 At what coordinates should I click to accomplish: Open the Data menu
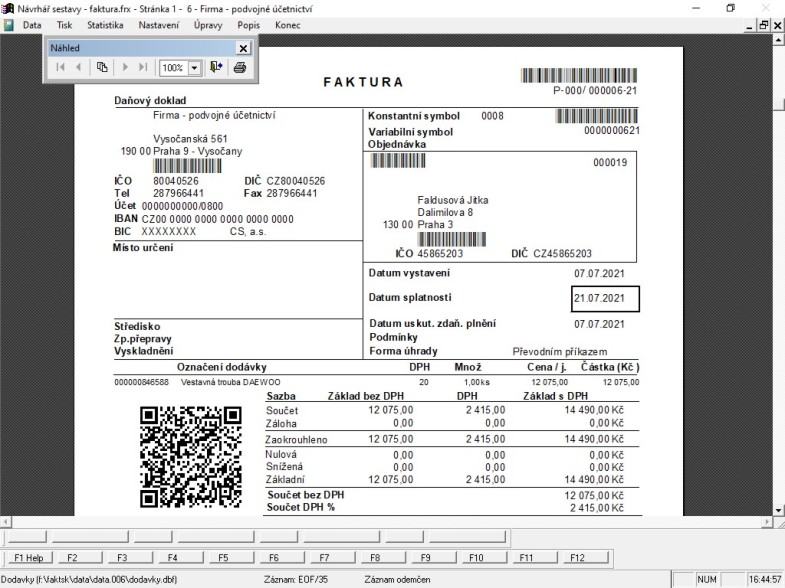click(x=32, y=25)
